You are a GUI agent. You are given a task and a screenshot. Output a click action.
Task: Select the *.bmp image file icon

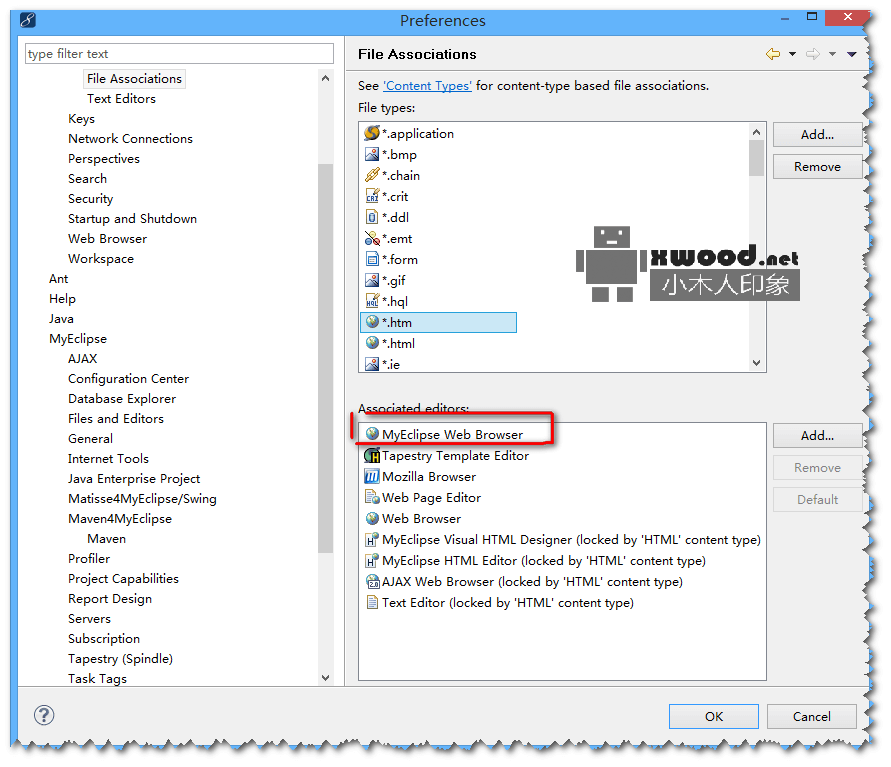coord(372,155)
